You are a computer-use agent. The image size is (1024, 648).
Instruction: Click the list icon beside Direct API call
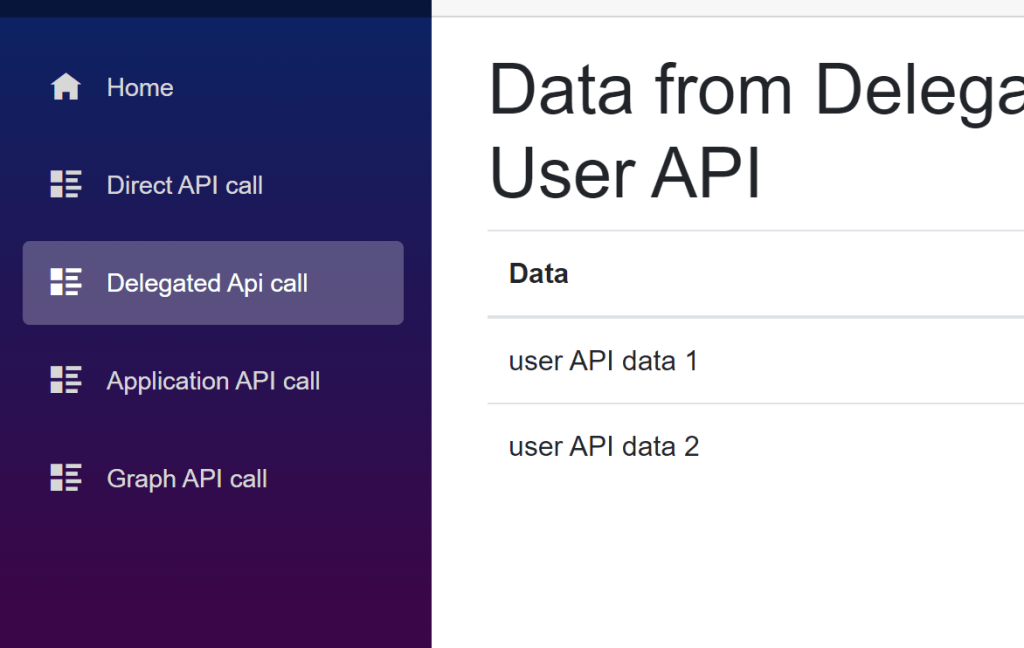[x=65, y=184]
